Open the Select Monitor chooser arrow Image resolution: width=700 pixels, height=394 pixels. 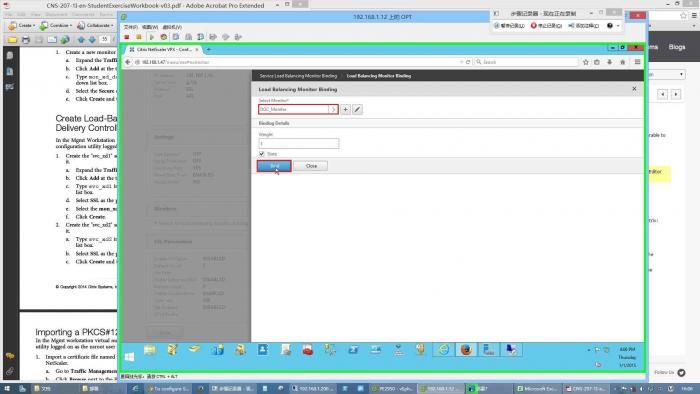(333, 109)
